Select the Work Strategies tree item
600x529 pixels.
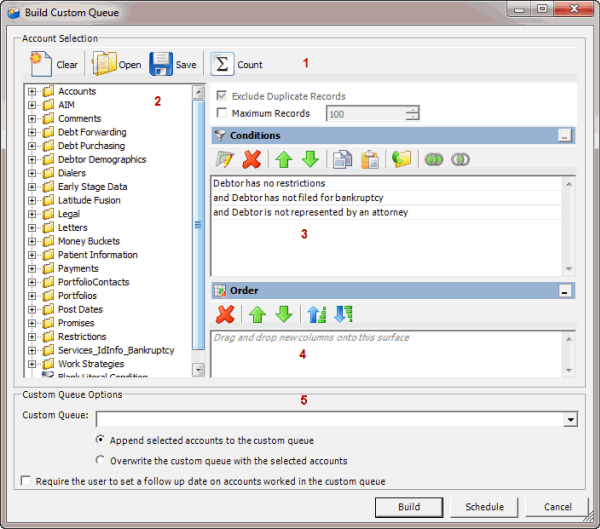click(x=91, y=364)
